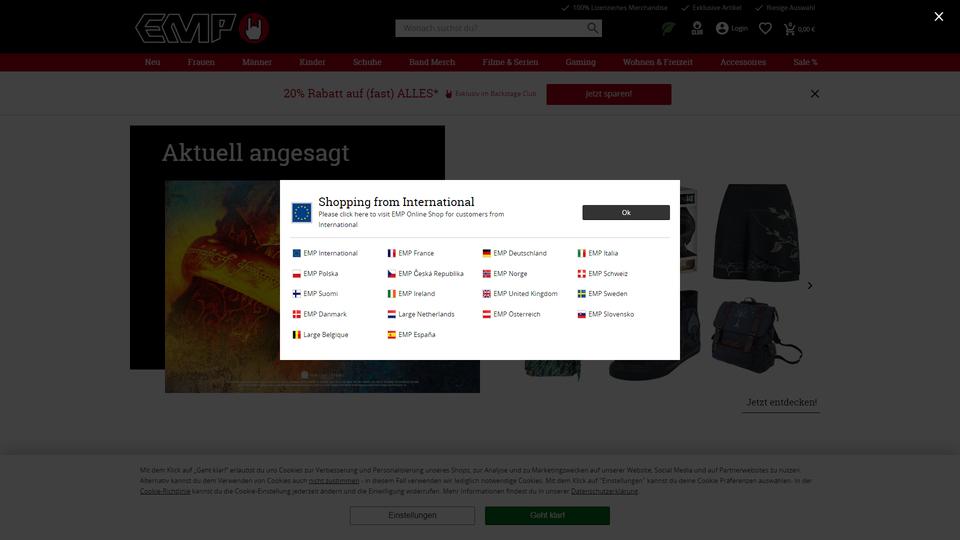Open the Aktuell angesagt banner image
960x540 pixels.
[322, 287]
